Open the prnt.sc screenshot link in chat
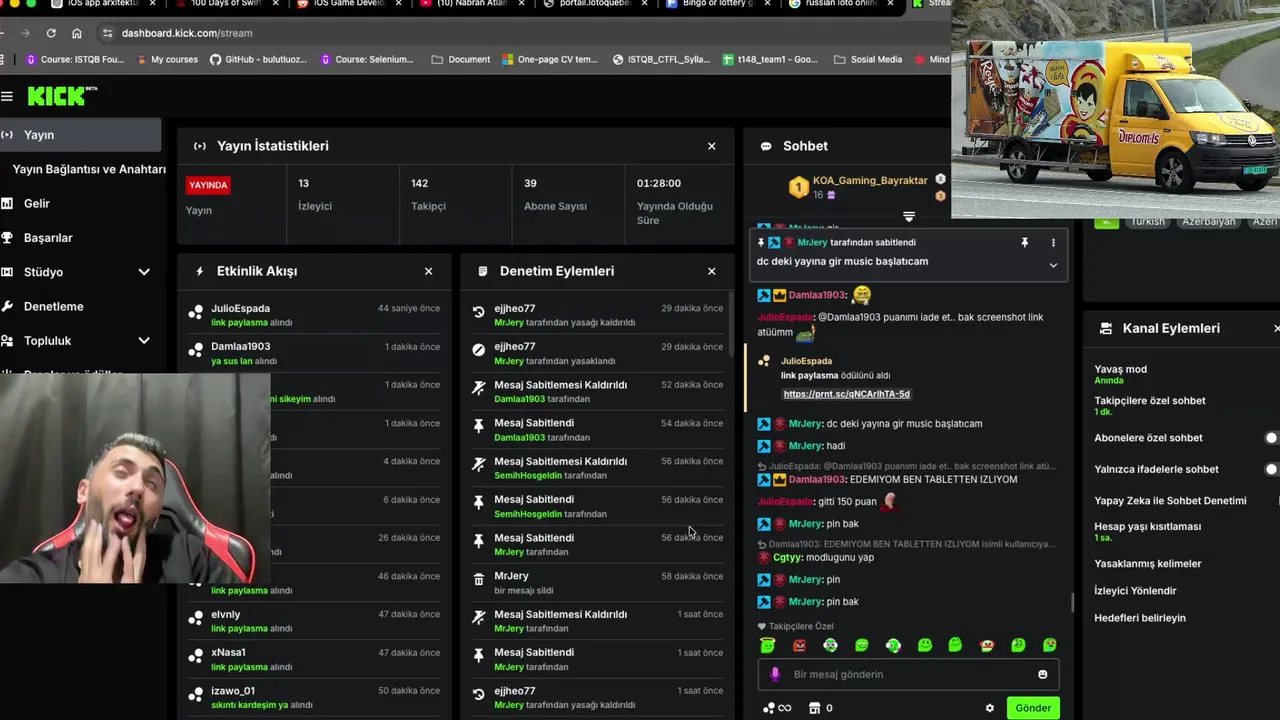This screenshot has width=1280, height=720. pyautogui.click(x=846, y=394)
